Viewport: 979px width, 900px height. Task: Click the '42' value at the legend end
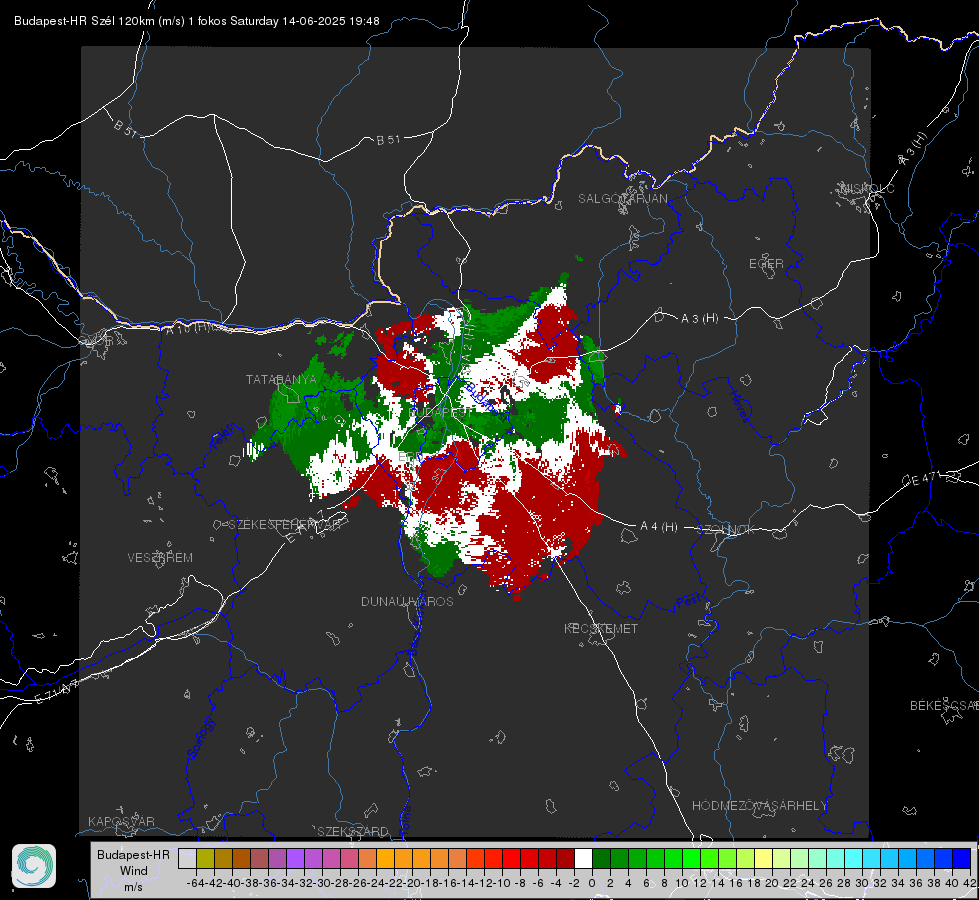pos(969,883)
